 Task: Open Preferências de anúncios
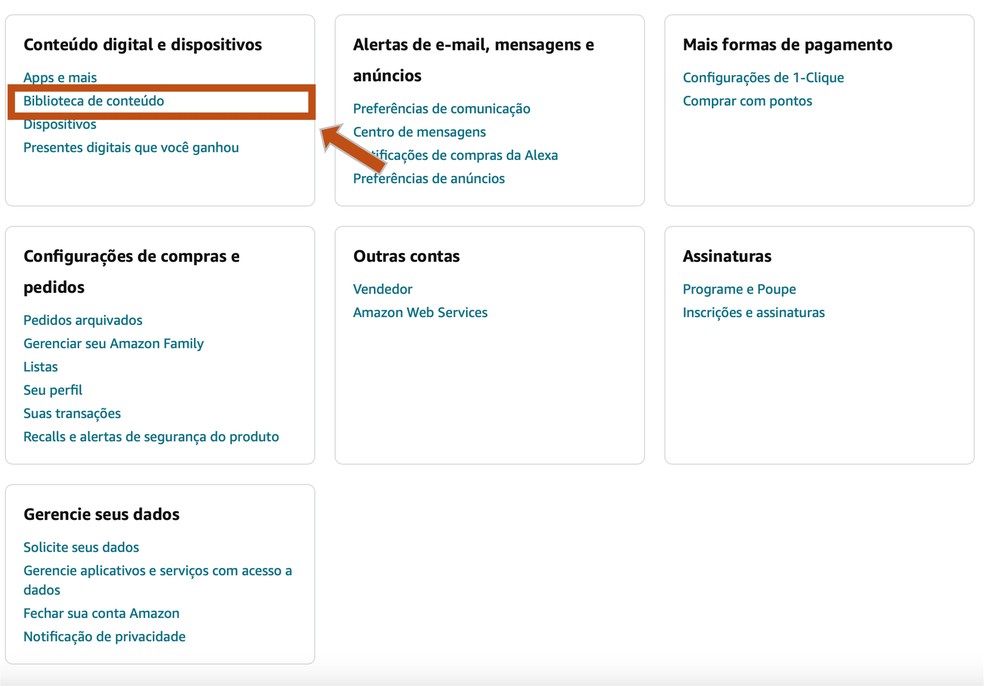(x=429, y=178)
